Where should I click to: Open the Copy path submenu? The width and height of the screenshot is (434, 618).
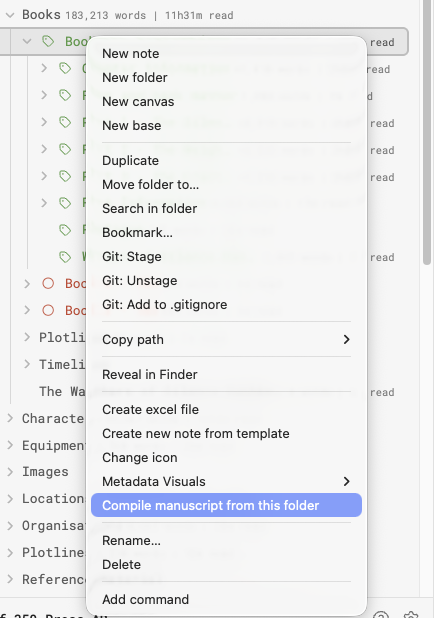(x=226, y=340)
